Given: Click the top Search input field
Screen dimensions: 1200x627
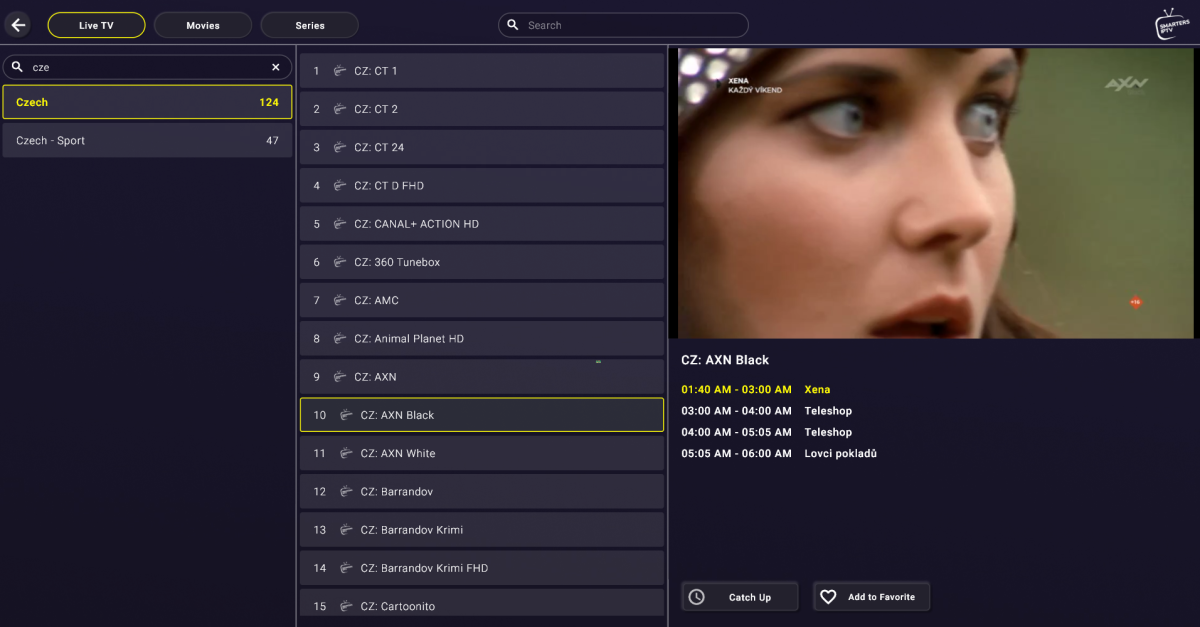Looking at the screenshot, I should [630, 25].
